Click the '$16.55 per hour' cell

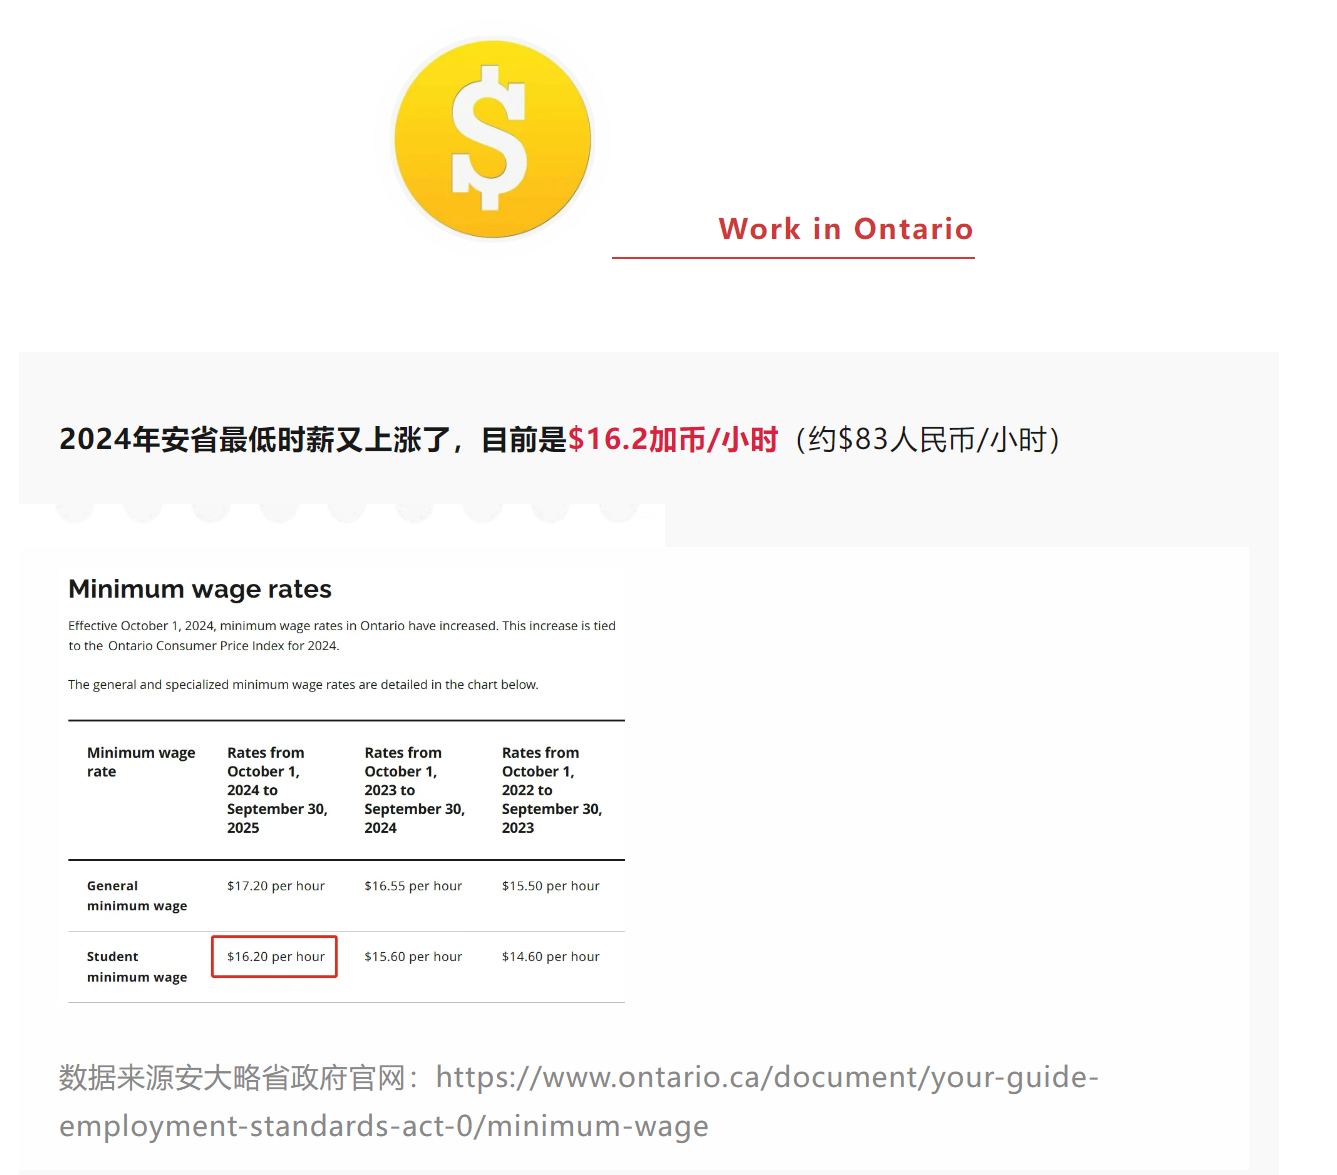pos(413,886)
